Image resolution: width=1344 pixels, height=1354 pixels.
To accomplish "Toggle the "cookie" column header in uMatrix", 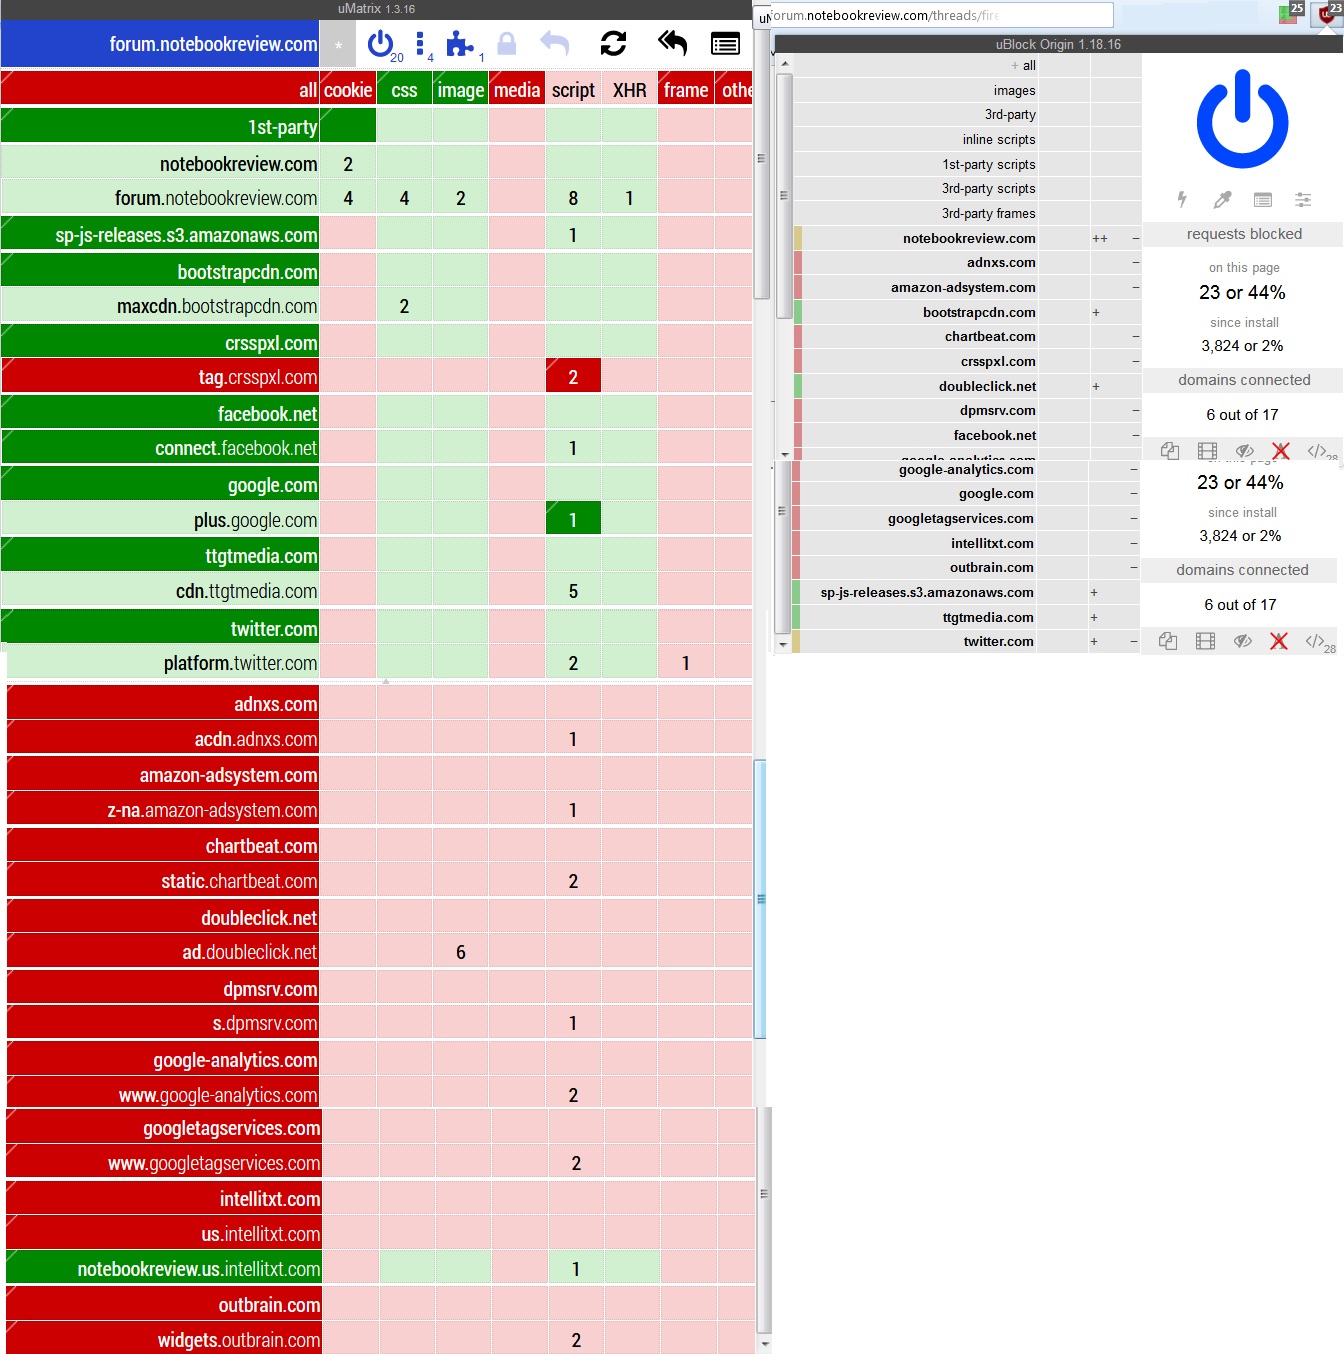I will [x=348, y=90].
